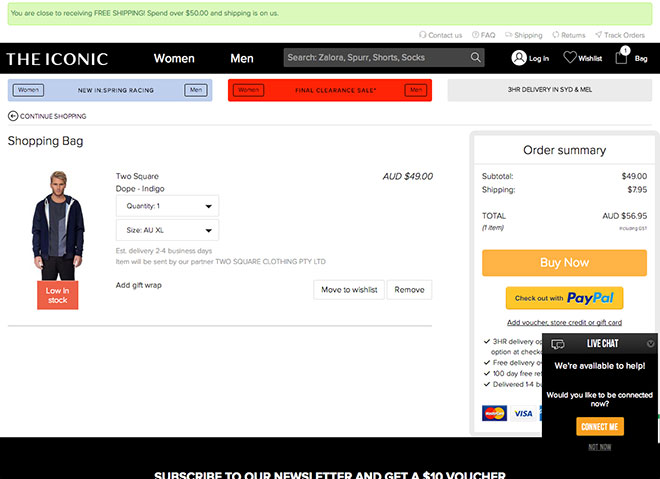
Task: Click Add voucher, store credit or gift card
Action: (x=564, y=322)
